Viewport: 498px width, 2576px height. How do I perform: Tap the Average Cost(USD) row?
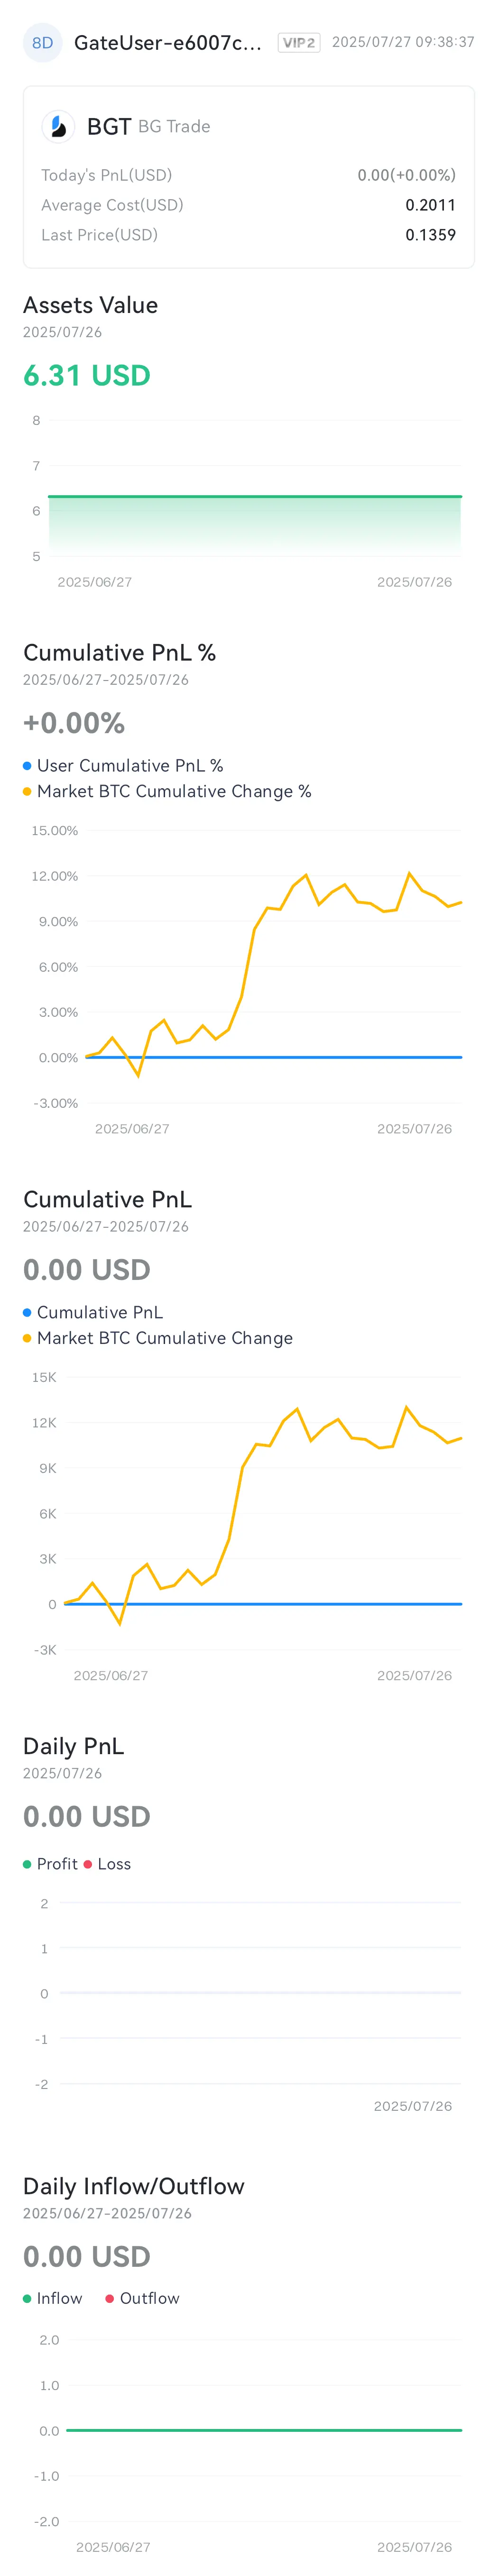[248, 205]
